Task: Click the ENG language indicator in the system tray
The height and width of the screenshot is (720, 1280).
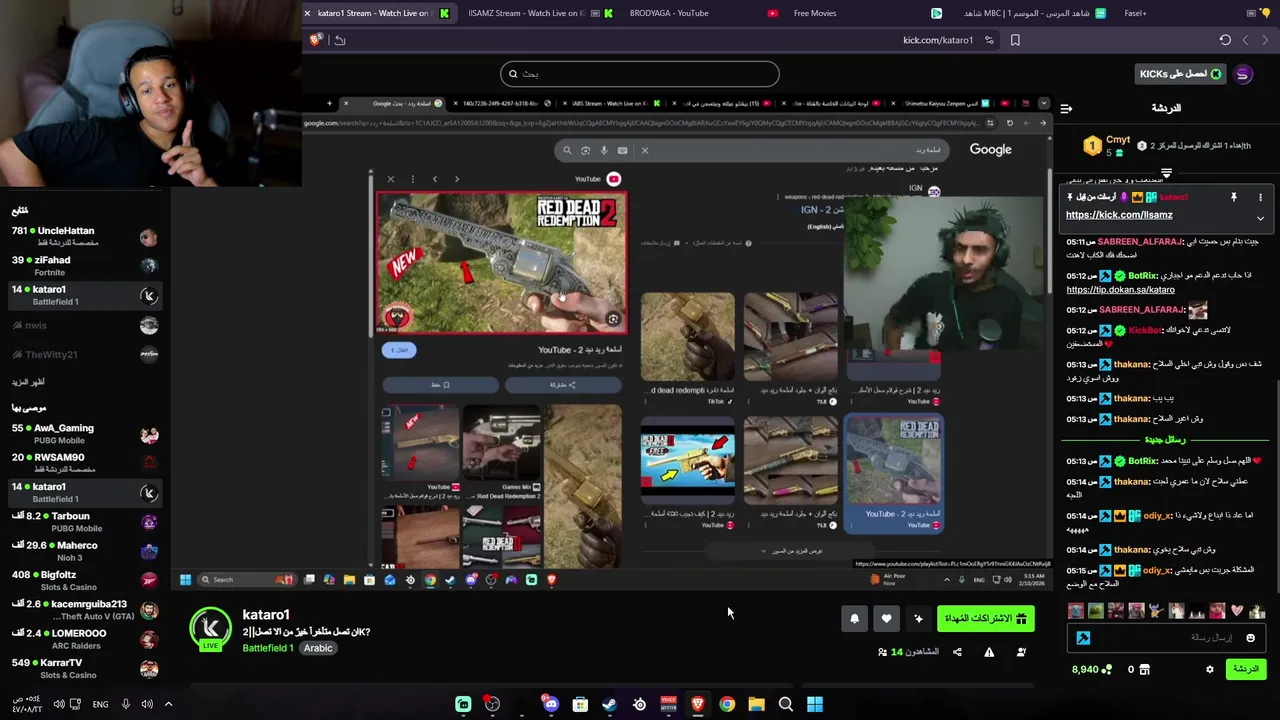Action: click(100, 704)
